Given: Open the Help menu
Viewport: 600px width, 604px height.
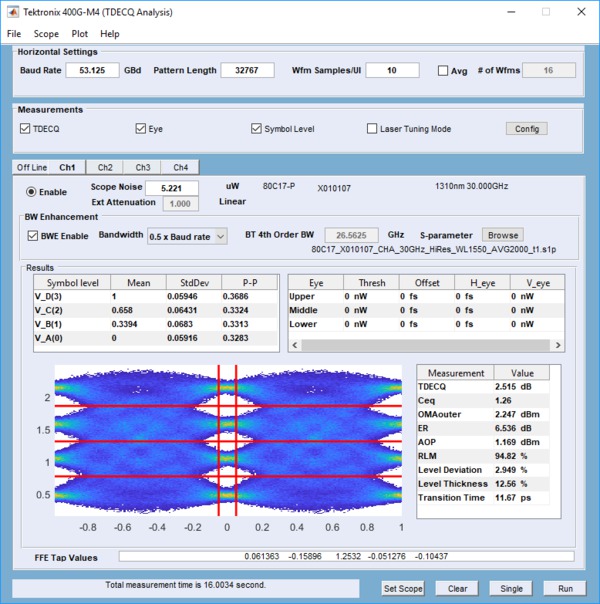Looking at the screenshot, I should click(110, 34).
